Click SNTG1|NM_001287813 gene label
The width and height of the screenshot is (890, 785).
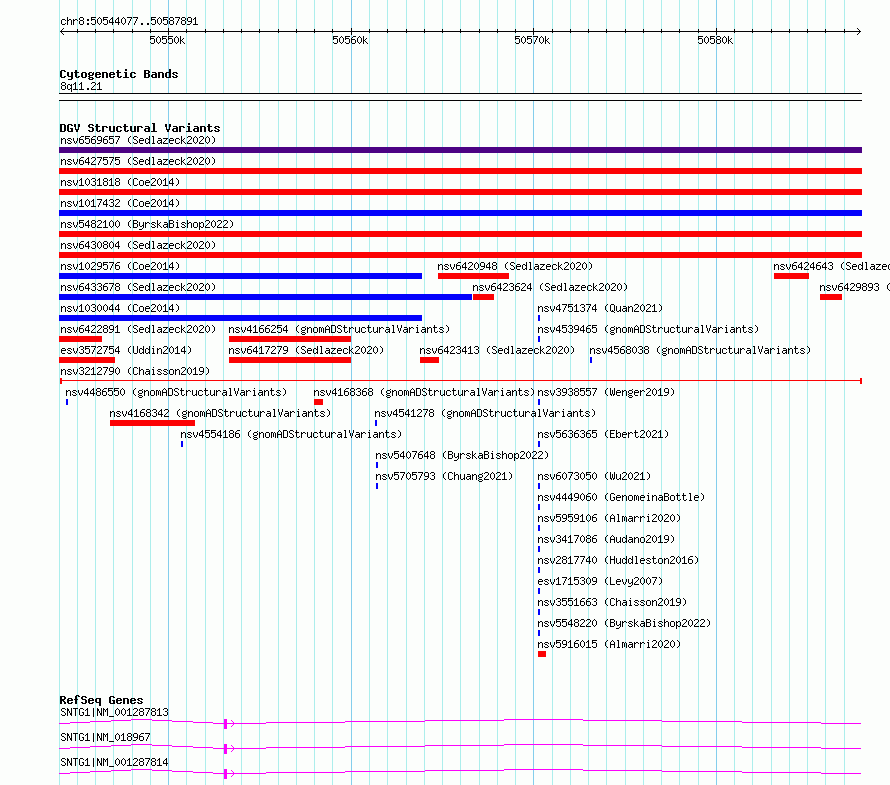point(114,712)
